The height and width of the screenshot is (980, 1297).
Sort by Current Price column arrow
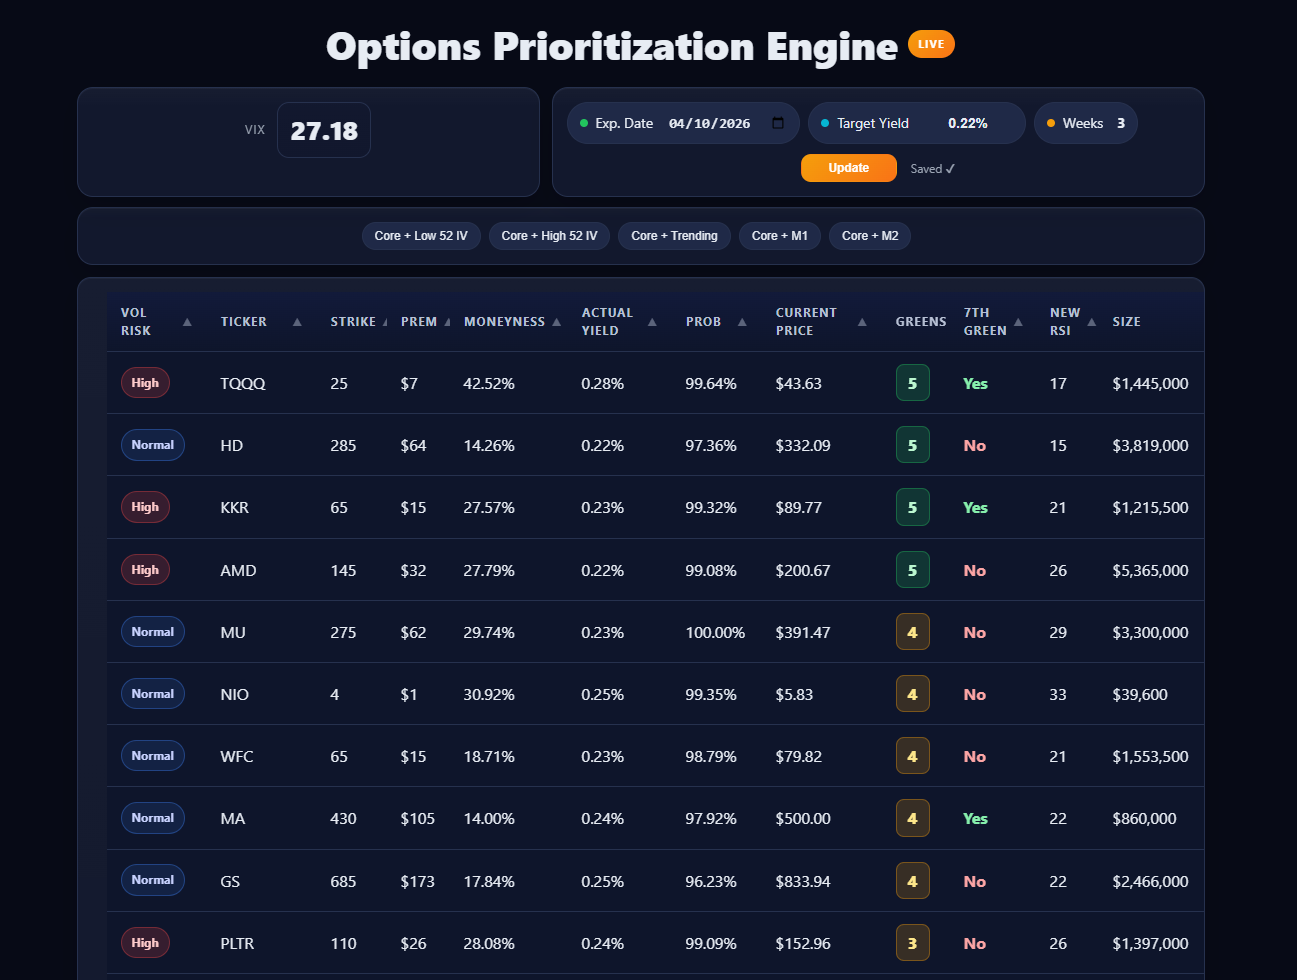point(862,322)
